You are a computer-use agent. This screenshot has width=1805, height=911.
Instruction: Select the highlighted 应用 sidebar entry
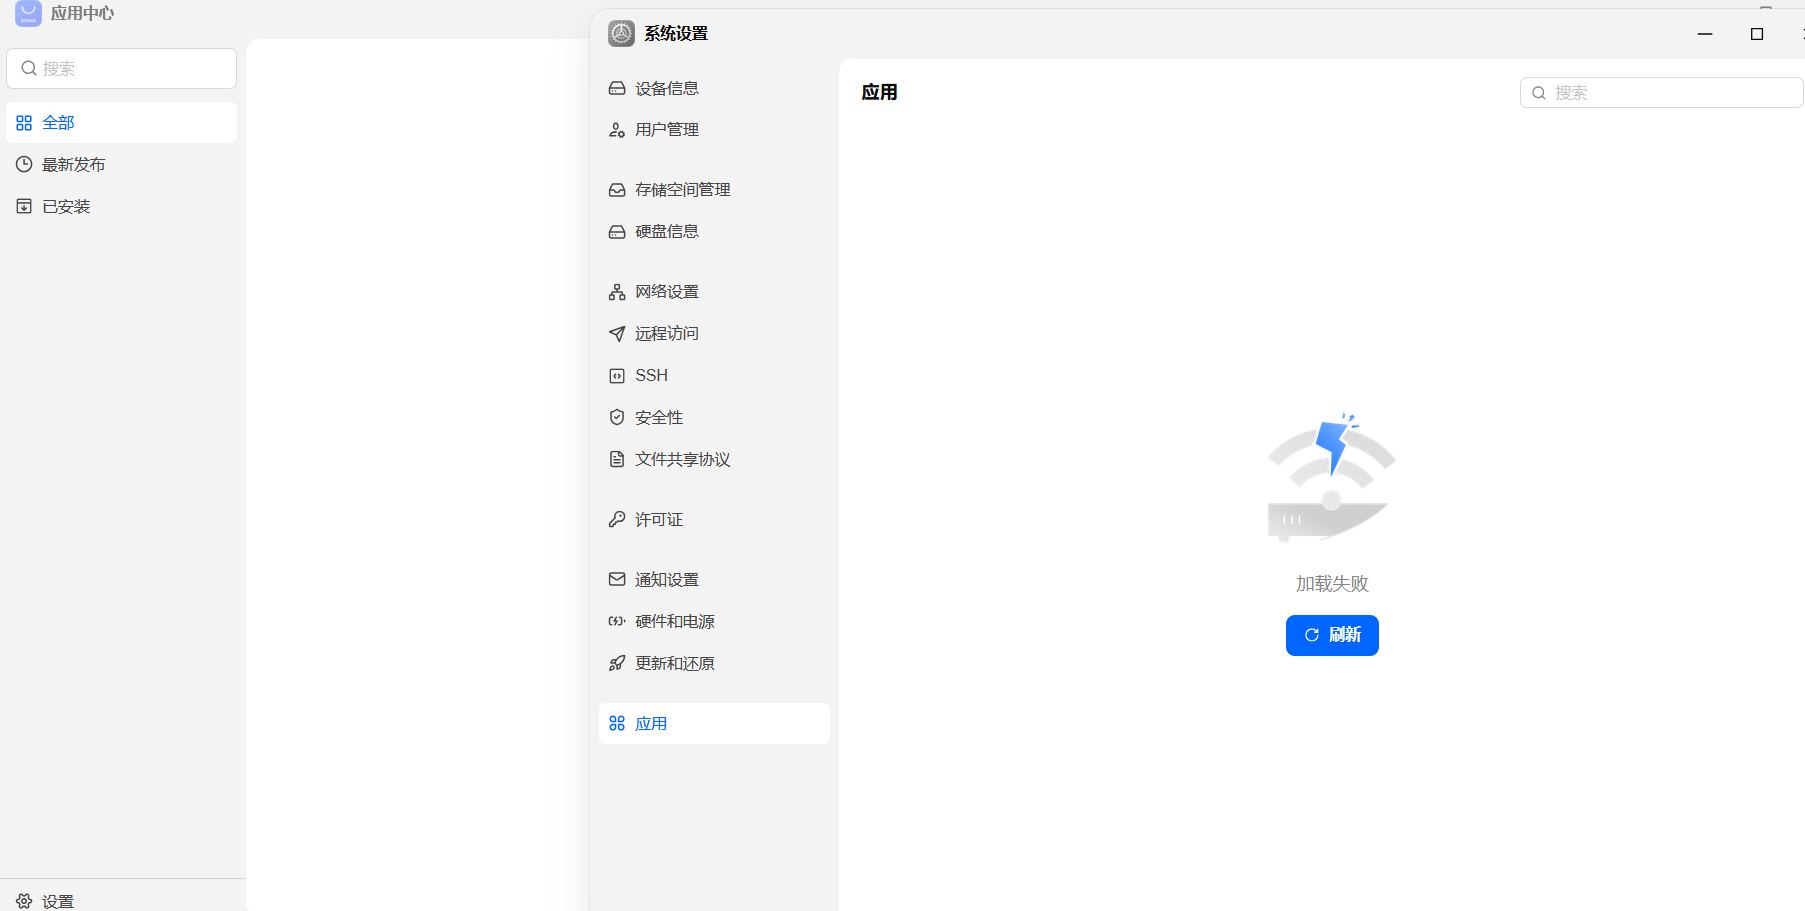click(x=714, y=723)
